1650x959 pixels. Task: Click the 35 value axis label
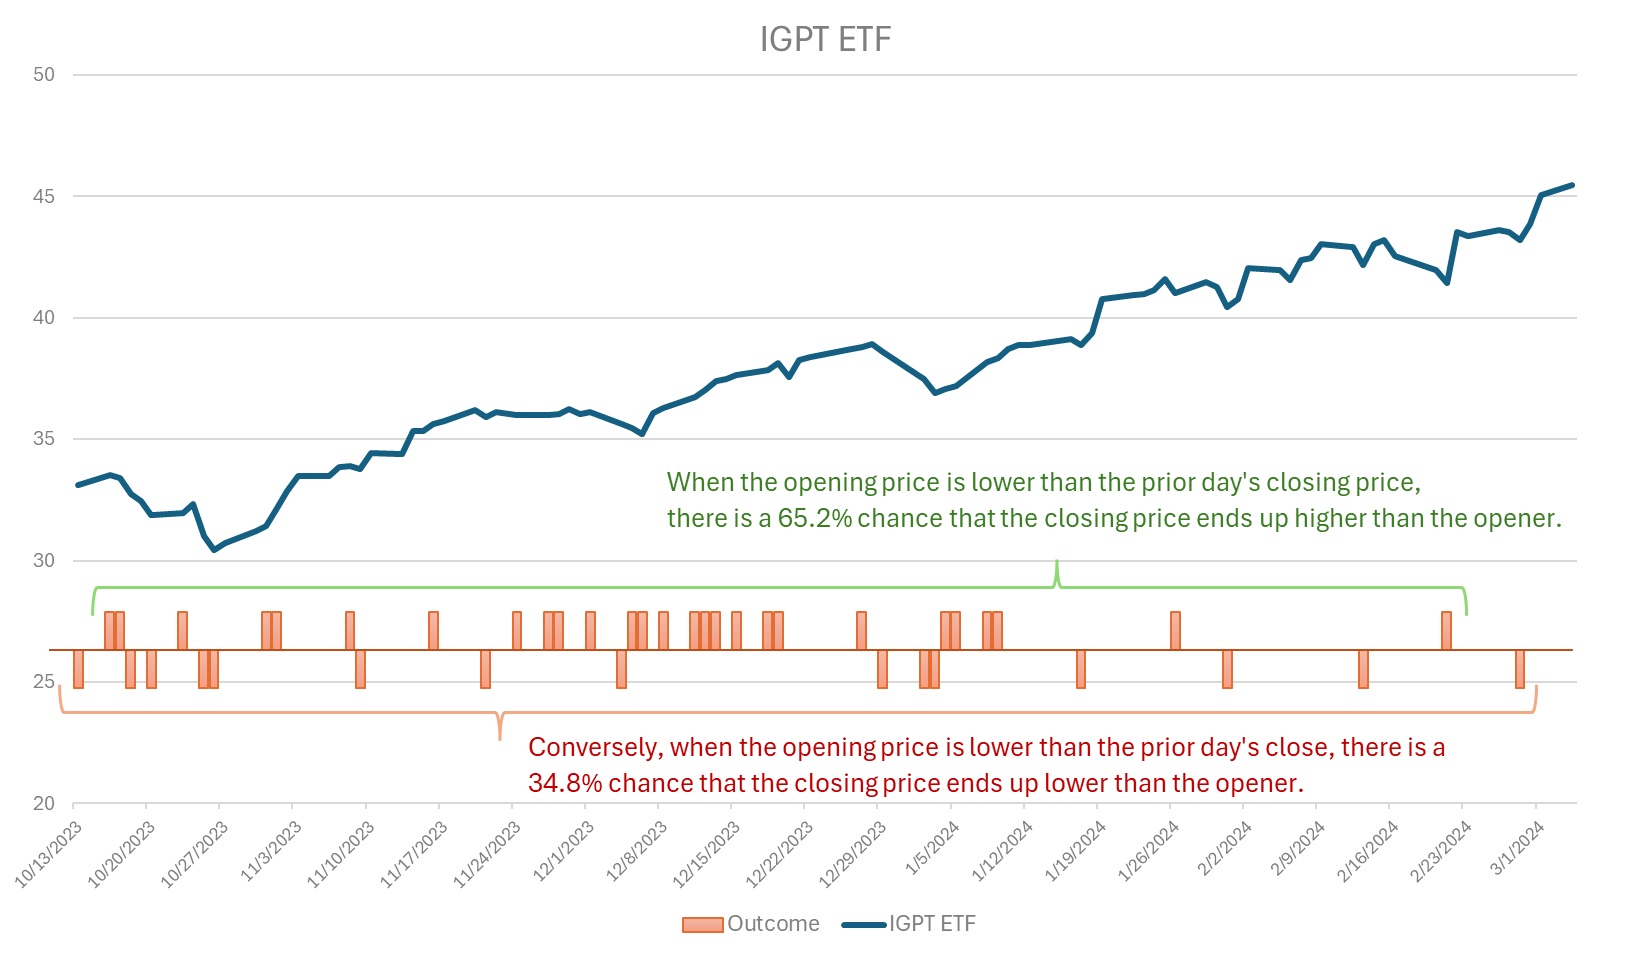pyautogui.click(x=44, y=439)
